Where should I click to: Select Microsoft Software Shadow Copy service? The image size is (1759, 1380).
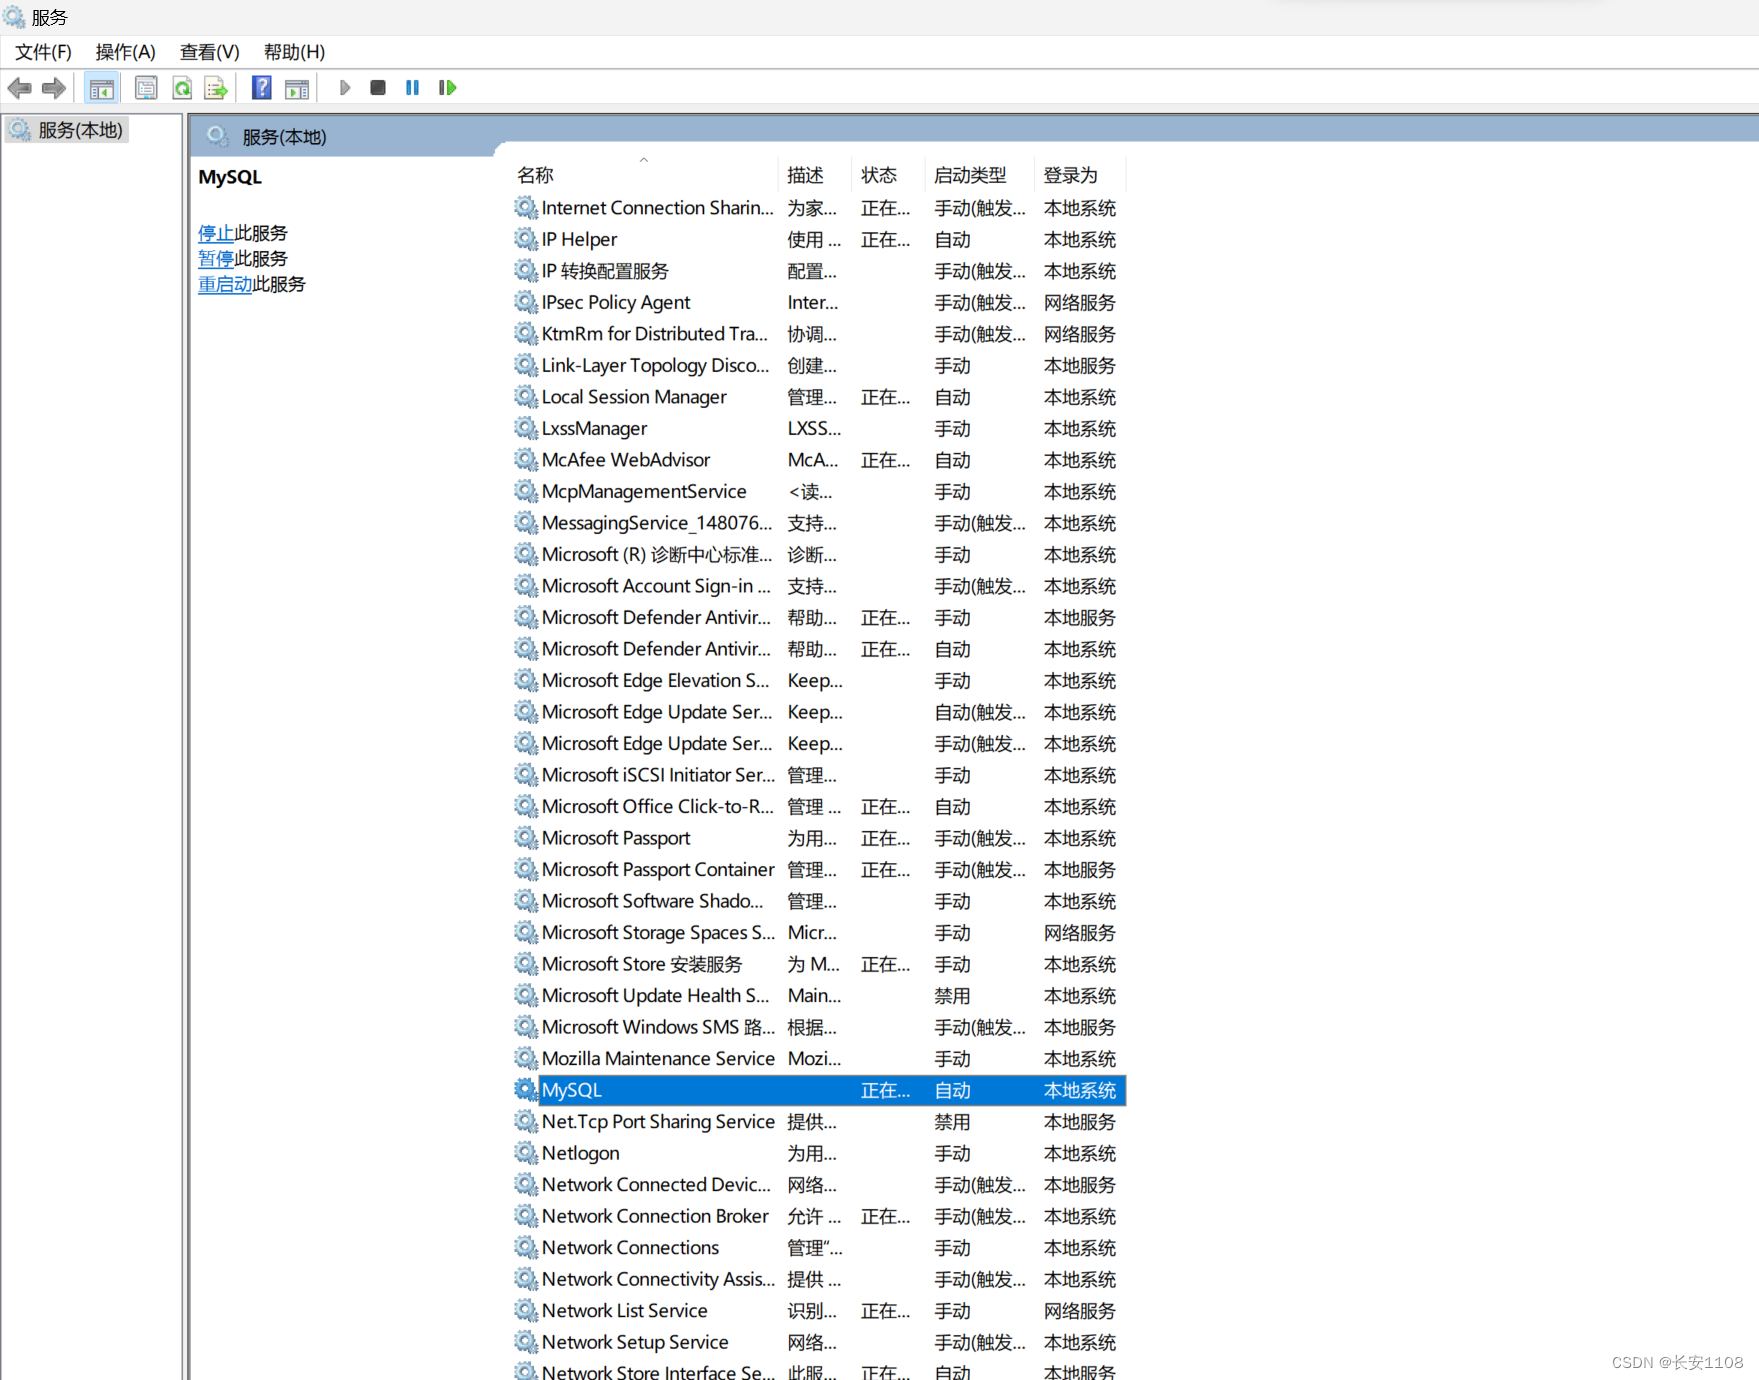(820, 901)
